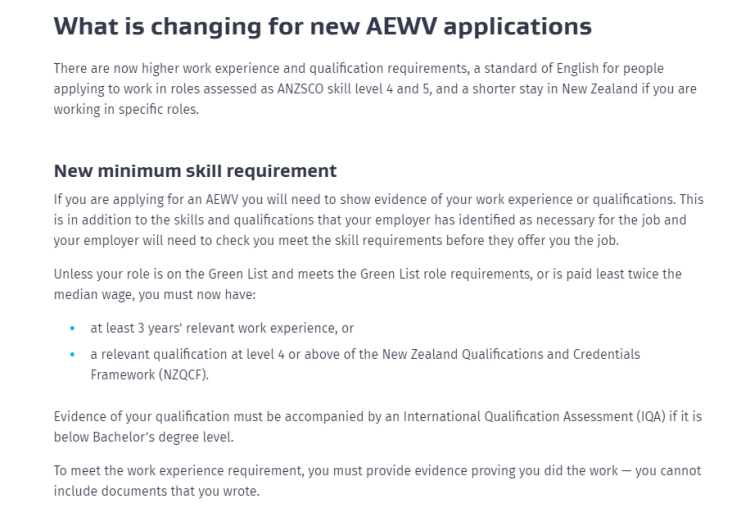The height and width of the screenshot is (508, 750).
Task: Click the heading 'What is changing for new AEWV applications'
Action: 322,25
